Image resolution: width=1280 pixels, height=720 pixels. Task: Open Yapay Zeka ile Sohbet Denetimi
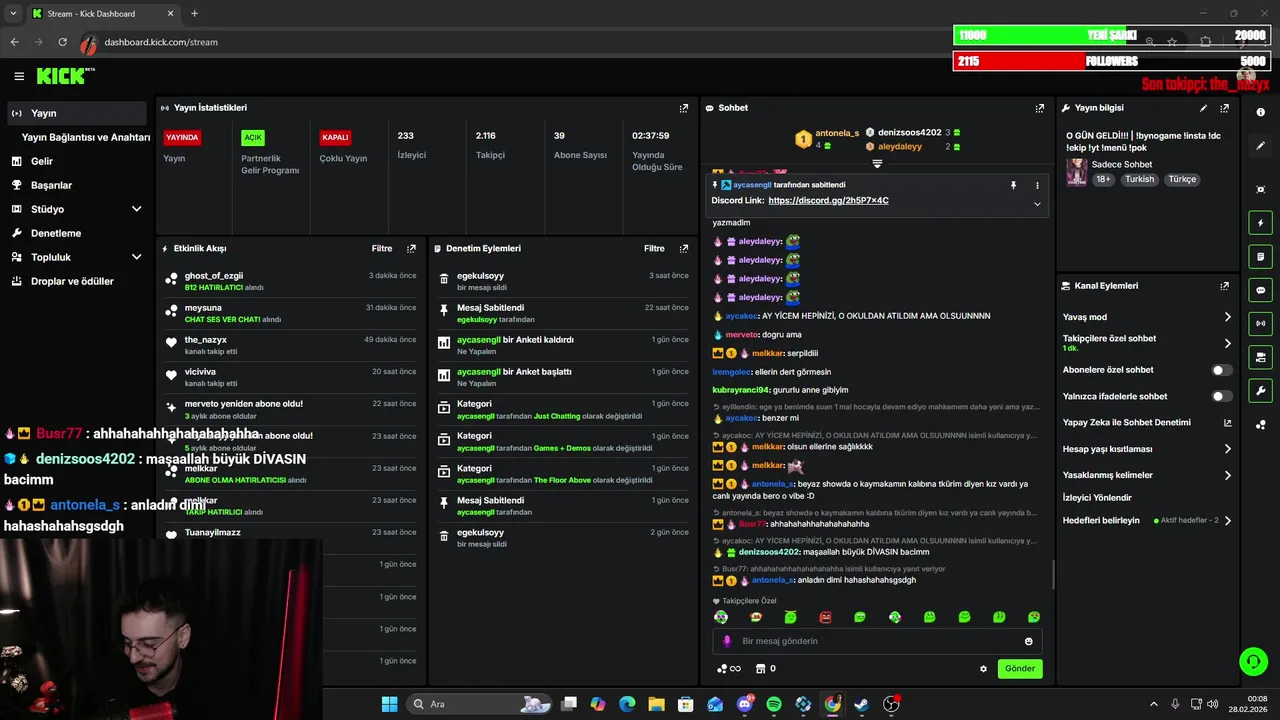[1147, 423]
